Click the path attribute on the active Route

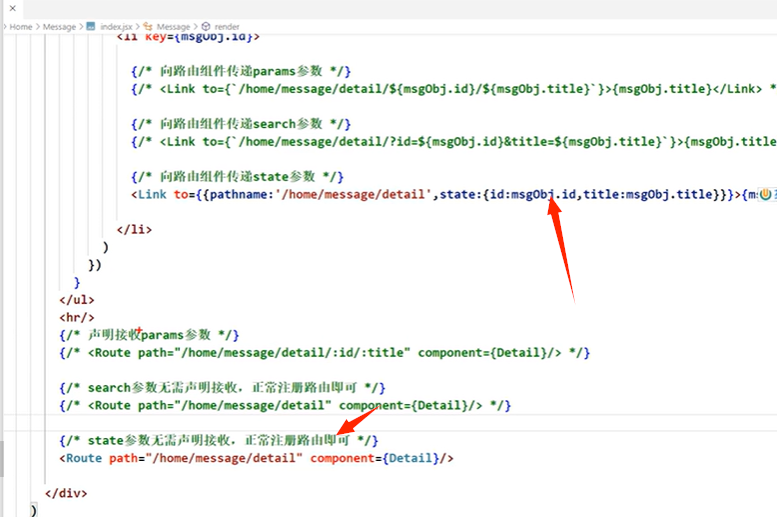123,458
